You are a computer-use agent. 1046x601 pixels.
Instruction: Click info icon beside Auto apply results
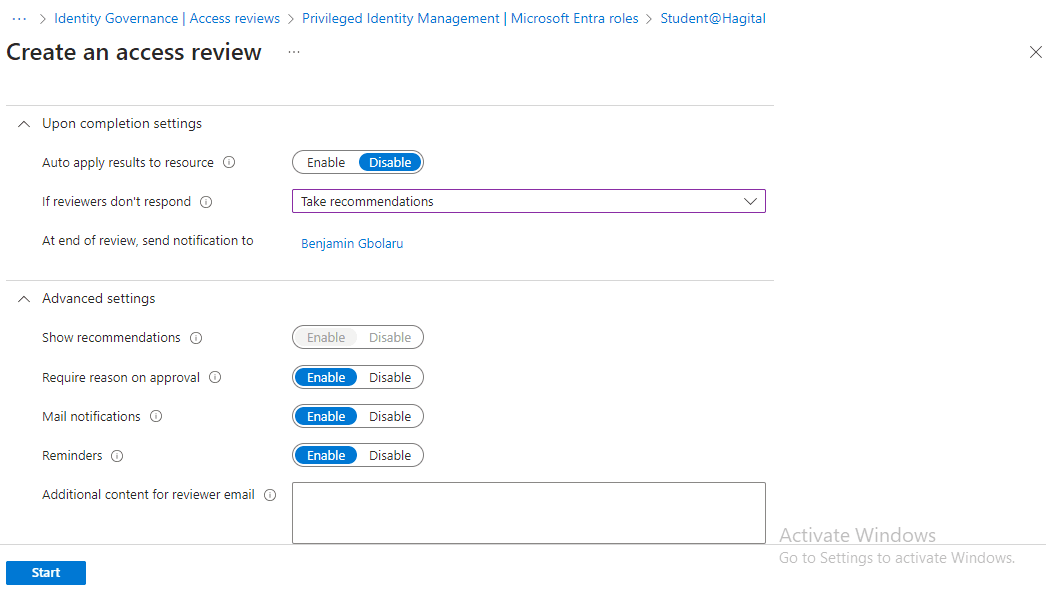click(229, 162)
